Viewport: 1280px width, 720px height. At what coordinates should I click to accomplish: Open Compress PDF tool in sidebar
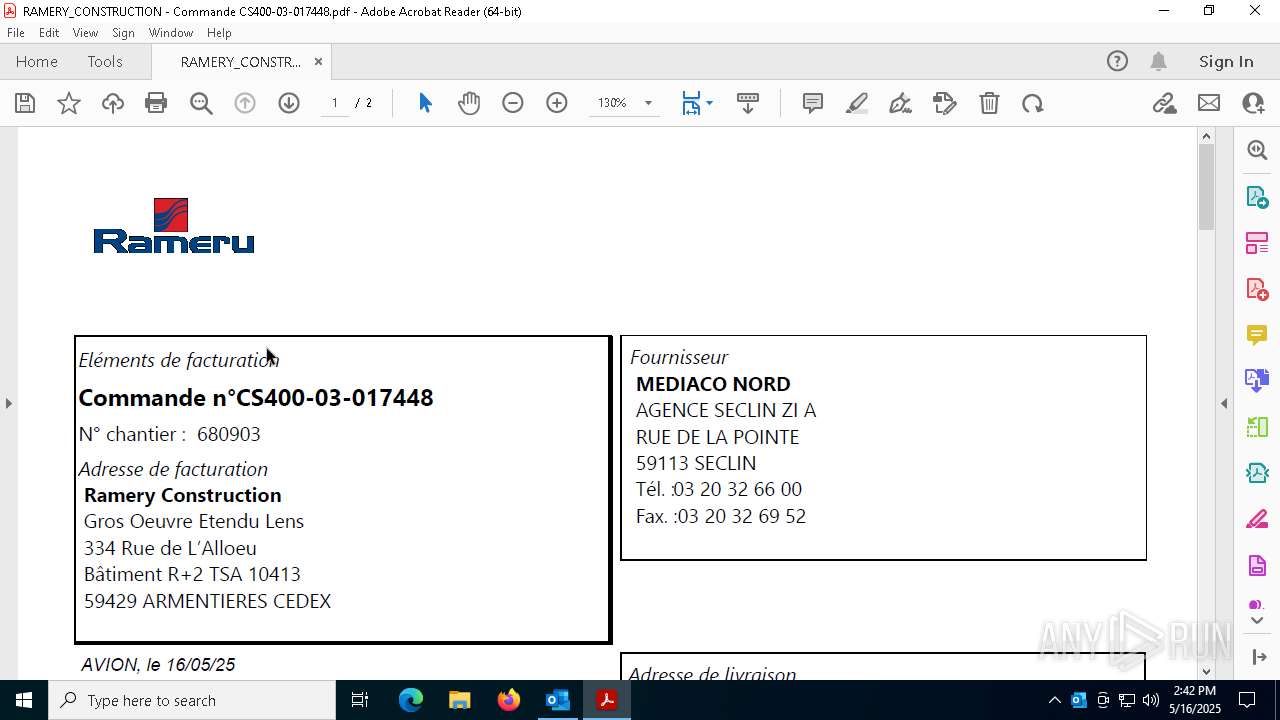1257,473
